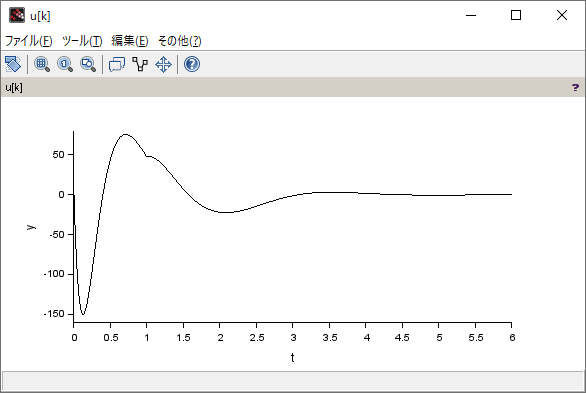586x393 pixels.
Task: Select the Rotate tool in toolbar
Action: [13, 64]
